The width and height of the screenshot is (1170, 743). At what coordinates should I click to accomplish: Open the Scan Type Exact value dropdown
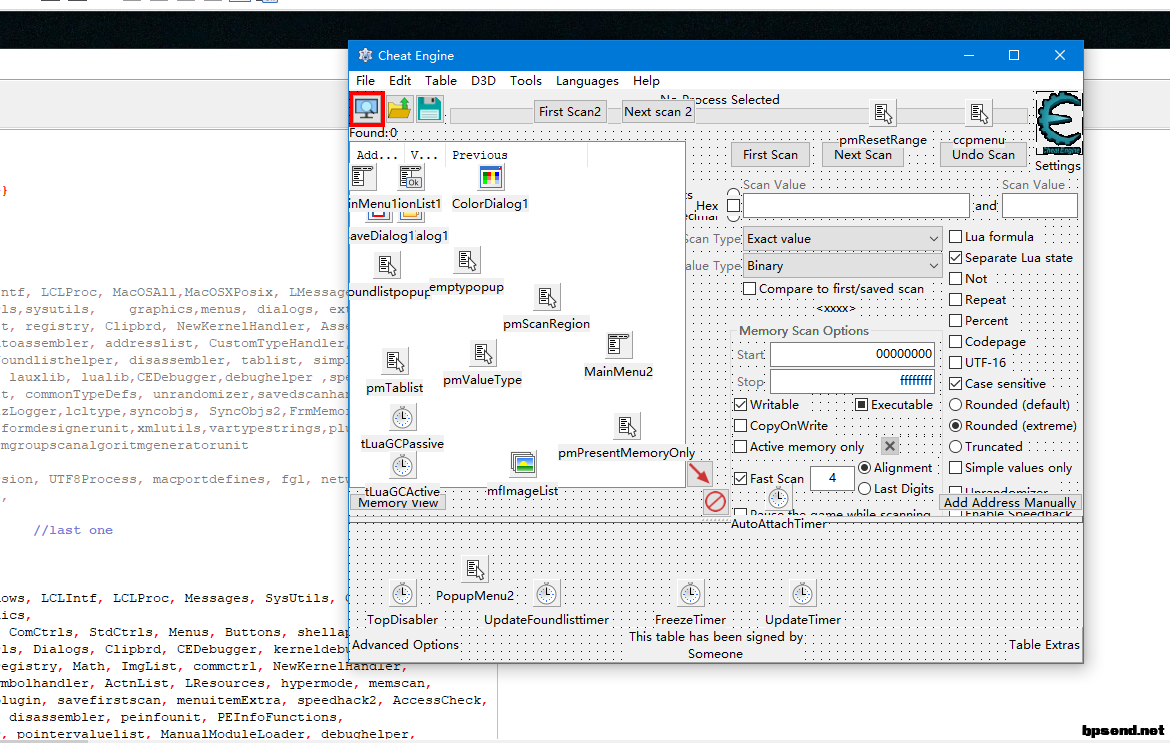tap(842, 239)
